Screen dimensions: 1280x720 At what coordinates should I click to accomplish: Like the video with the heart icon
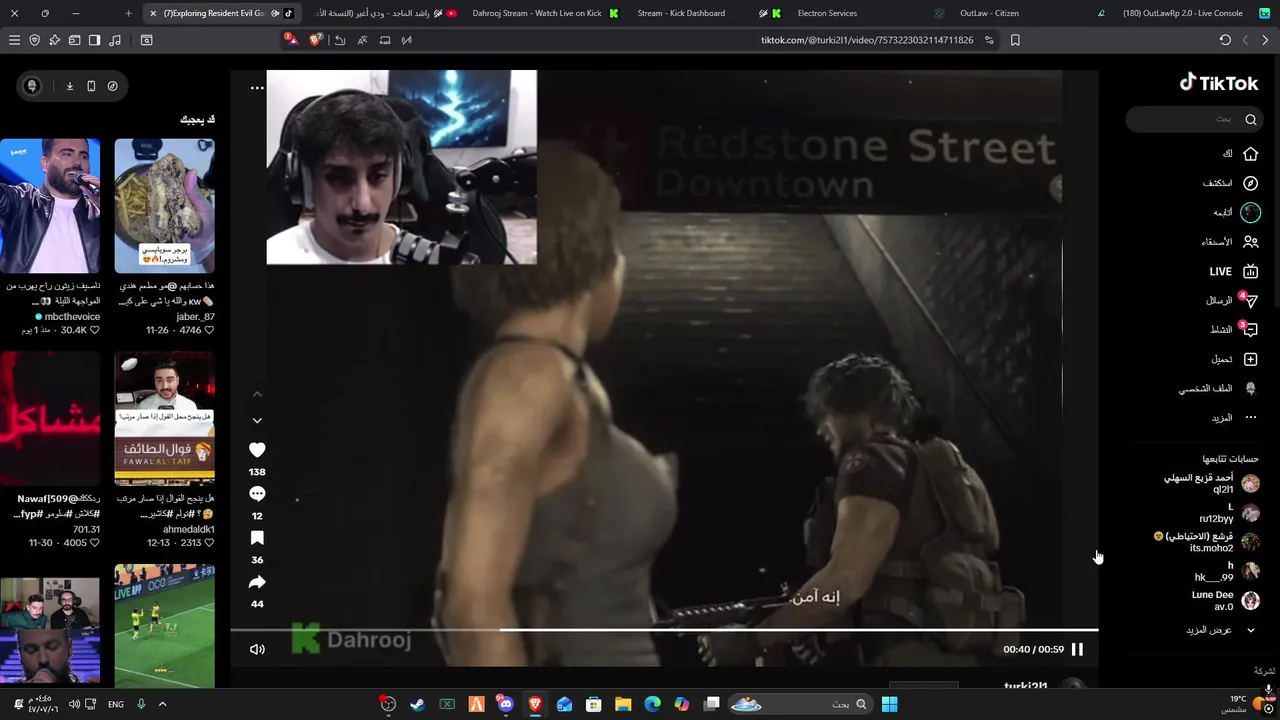[x=257, y=450]
